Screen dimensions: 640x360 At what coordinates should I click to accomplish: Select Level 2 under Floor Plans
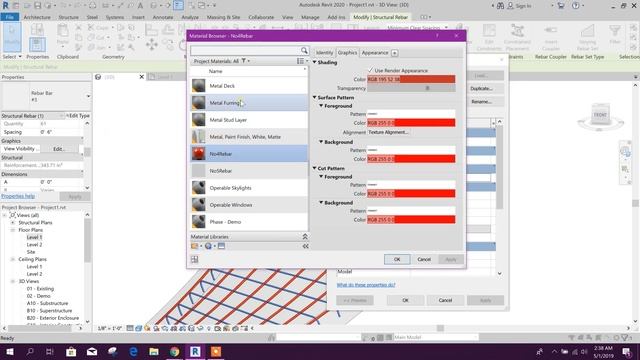pos(34,244)
